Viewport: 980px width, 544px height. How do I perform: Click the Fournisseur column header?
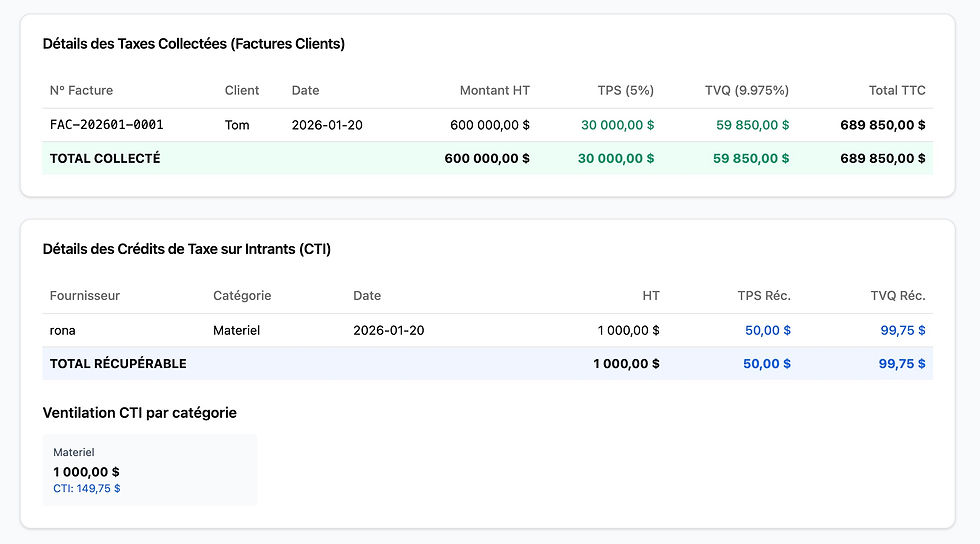point(85,295)
